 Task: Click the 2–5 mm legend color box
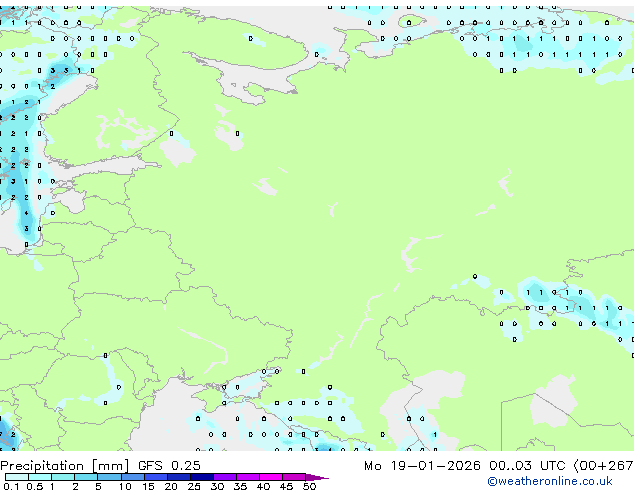[86, 477]
